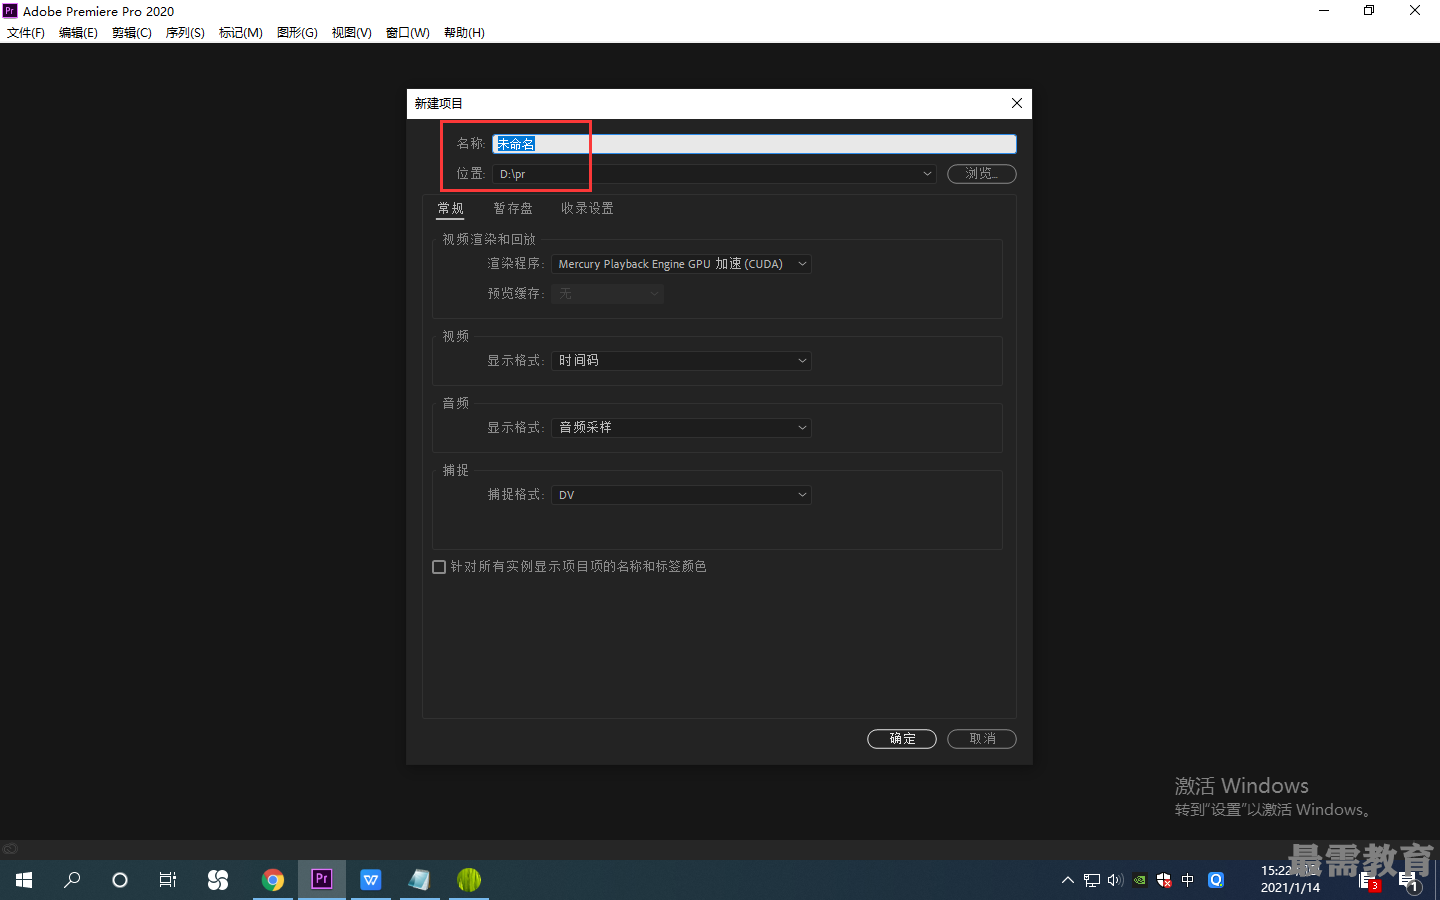Close the 新建项目 dialog
The height and width of the screenshot is (900, 1440).
coord(1017,103)
